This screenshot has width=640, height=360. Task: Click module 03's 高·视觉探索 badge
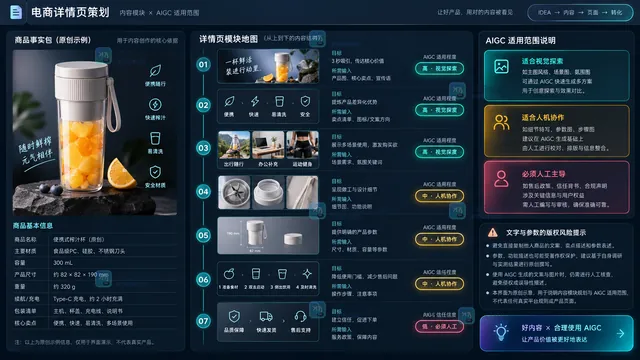pyautogui.click(x=439, y=152)
